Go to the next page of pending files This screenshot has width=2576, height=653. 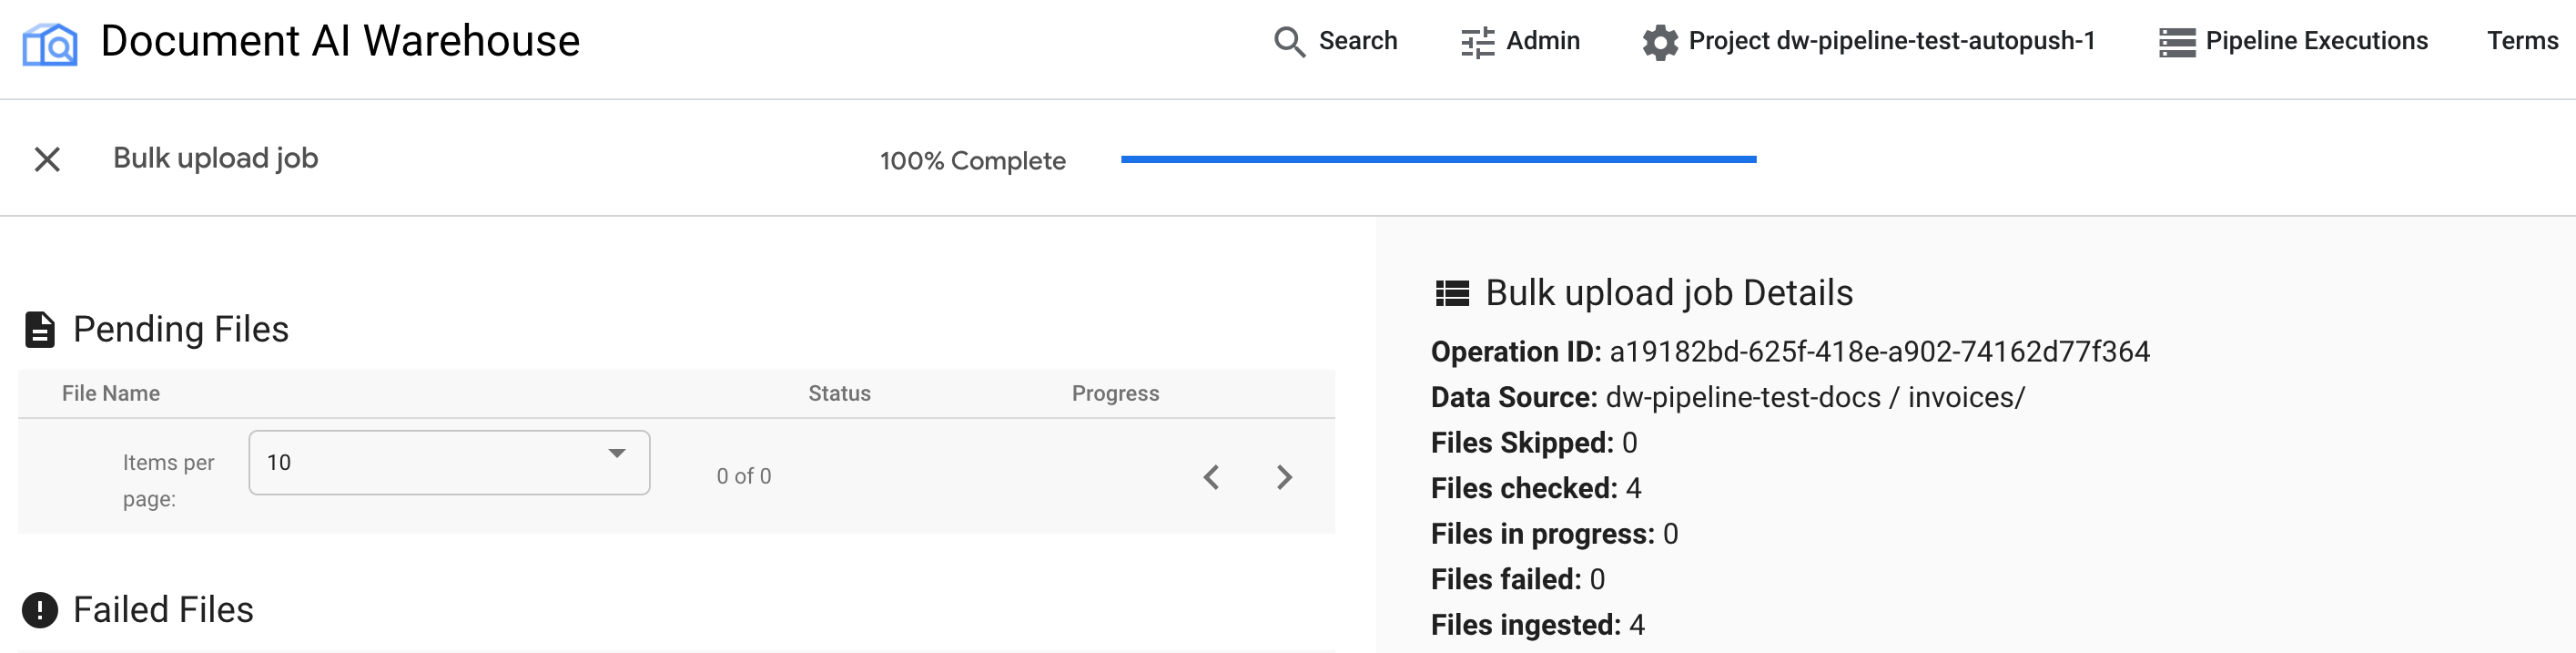1285,477
